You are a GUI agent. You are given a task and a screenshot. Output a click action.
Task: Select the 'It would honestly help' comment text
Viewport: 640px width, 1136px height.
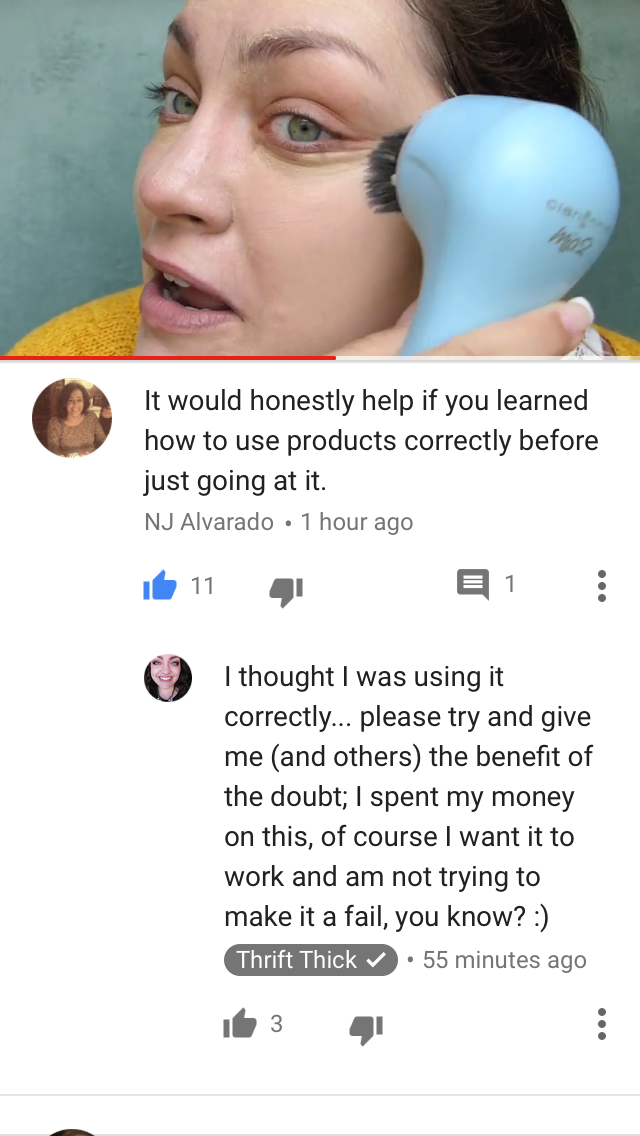(x=371, y=440)
